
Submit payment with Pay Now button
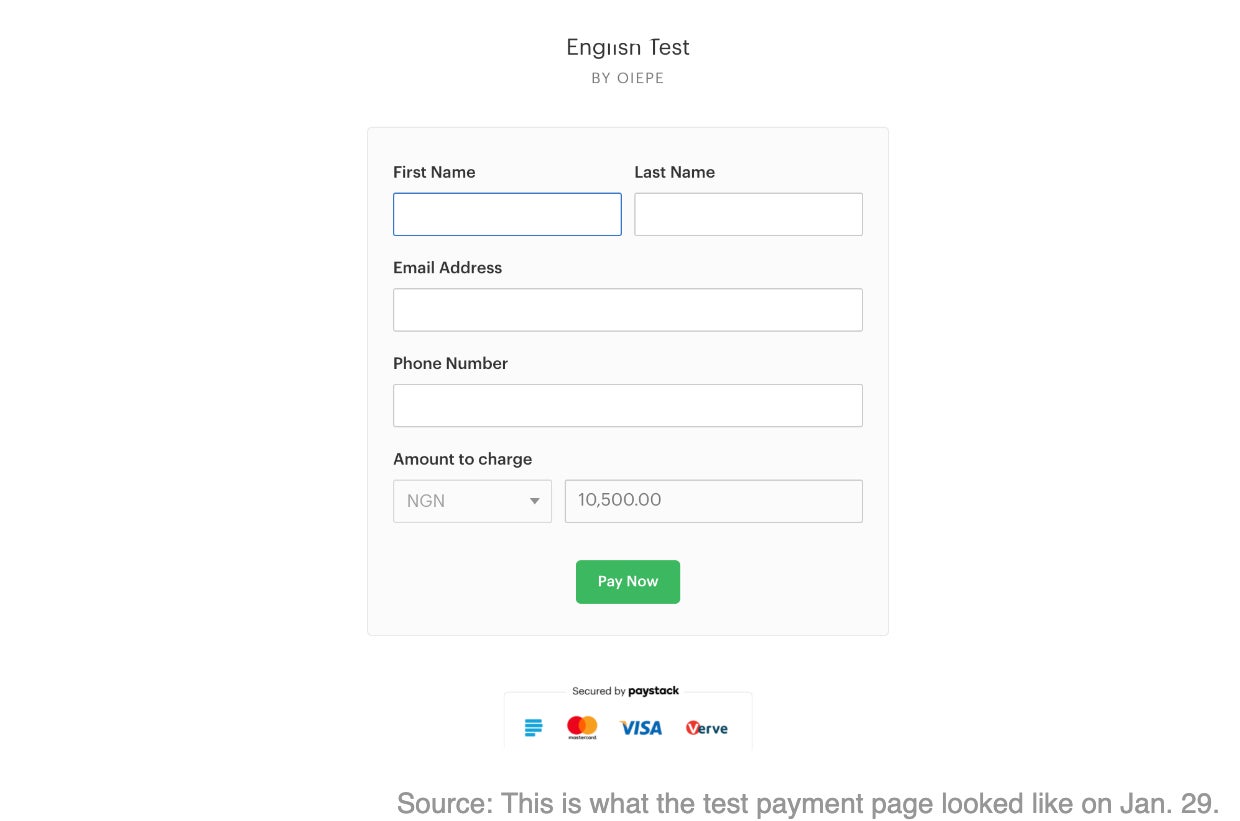(628, 582)
